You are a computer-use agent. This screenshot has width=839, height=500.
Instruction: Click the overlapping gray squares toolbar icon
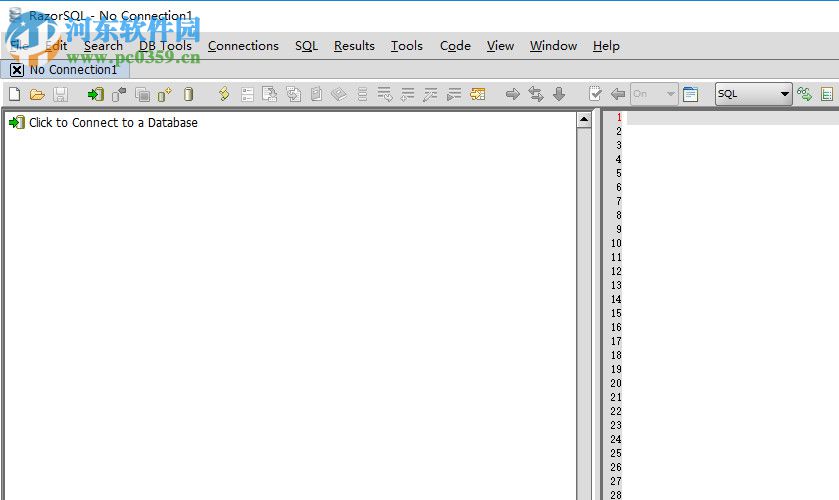tap(142, 95)
